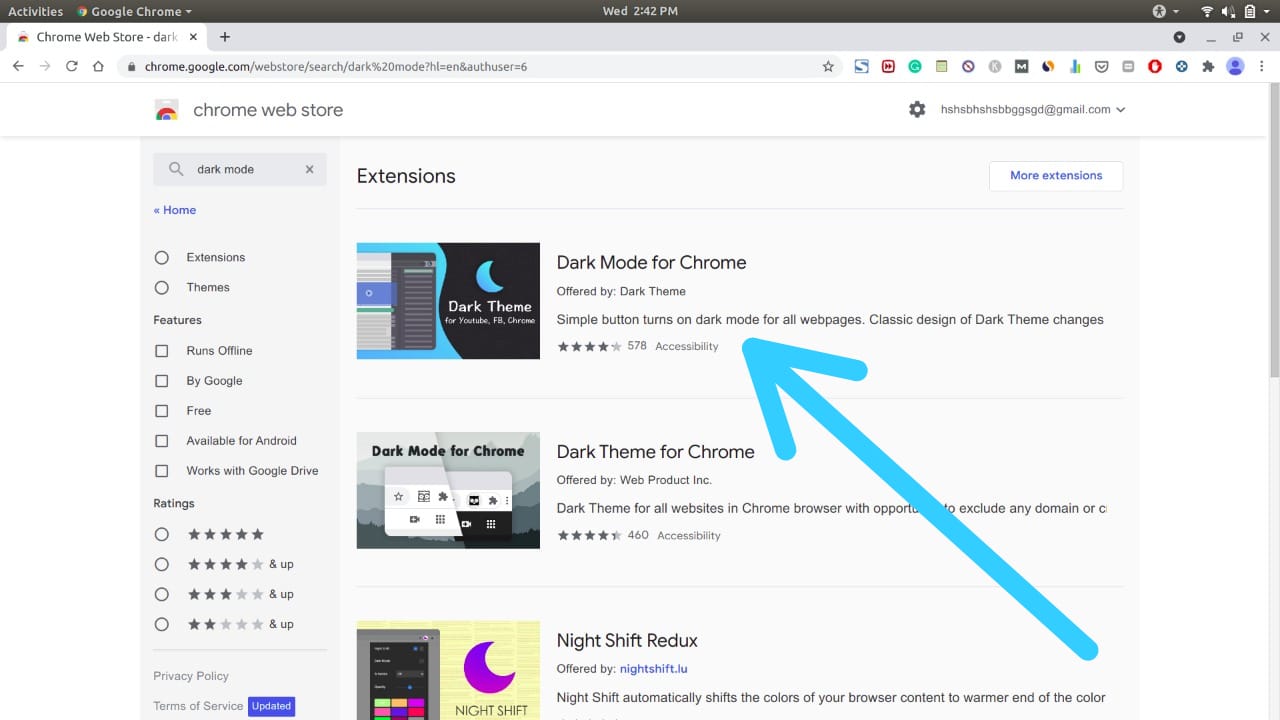Open the Google Chrome app menu
This screenshot has height=720, width=1280.
[135, 11]
